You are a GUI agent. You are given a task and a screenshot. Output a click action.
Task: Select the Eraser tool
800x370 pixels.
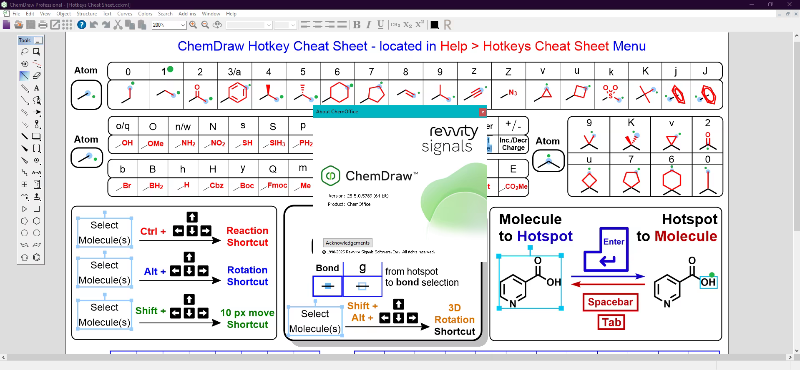click(37, 76)
